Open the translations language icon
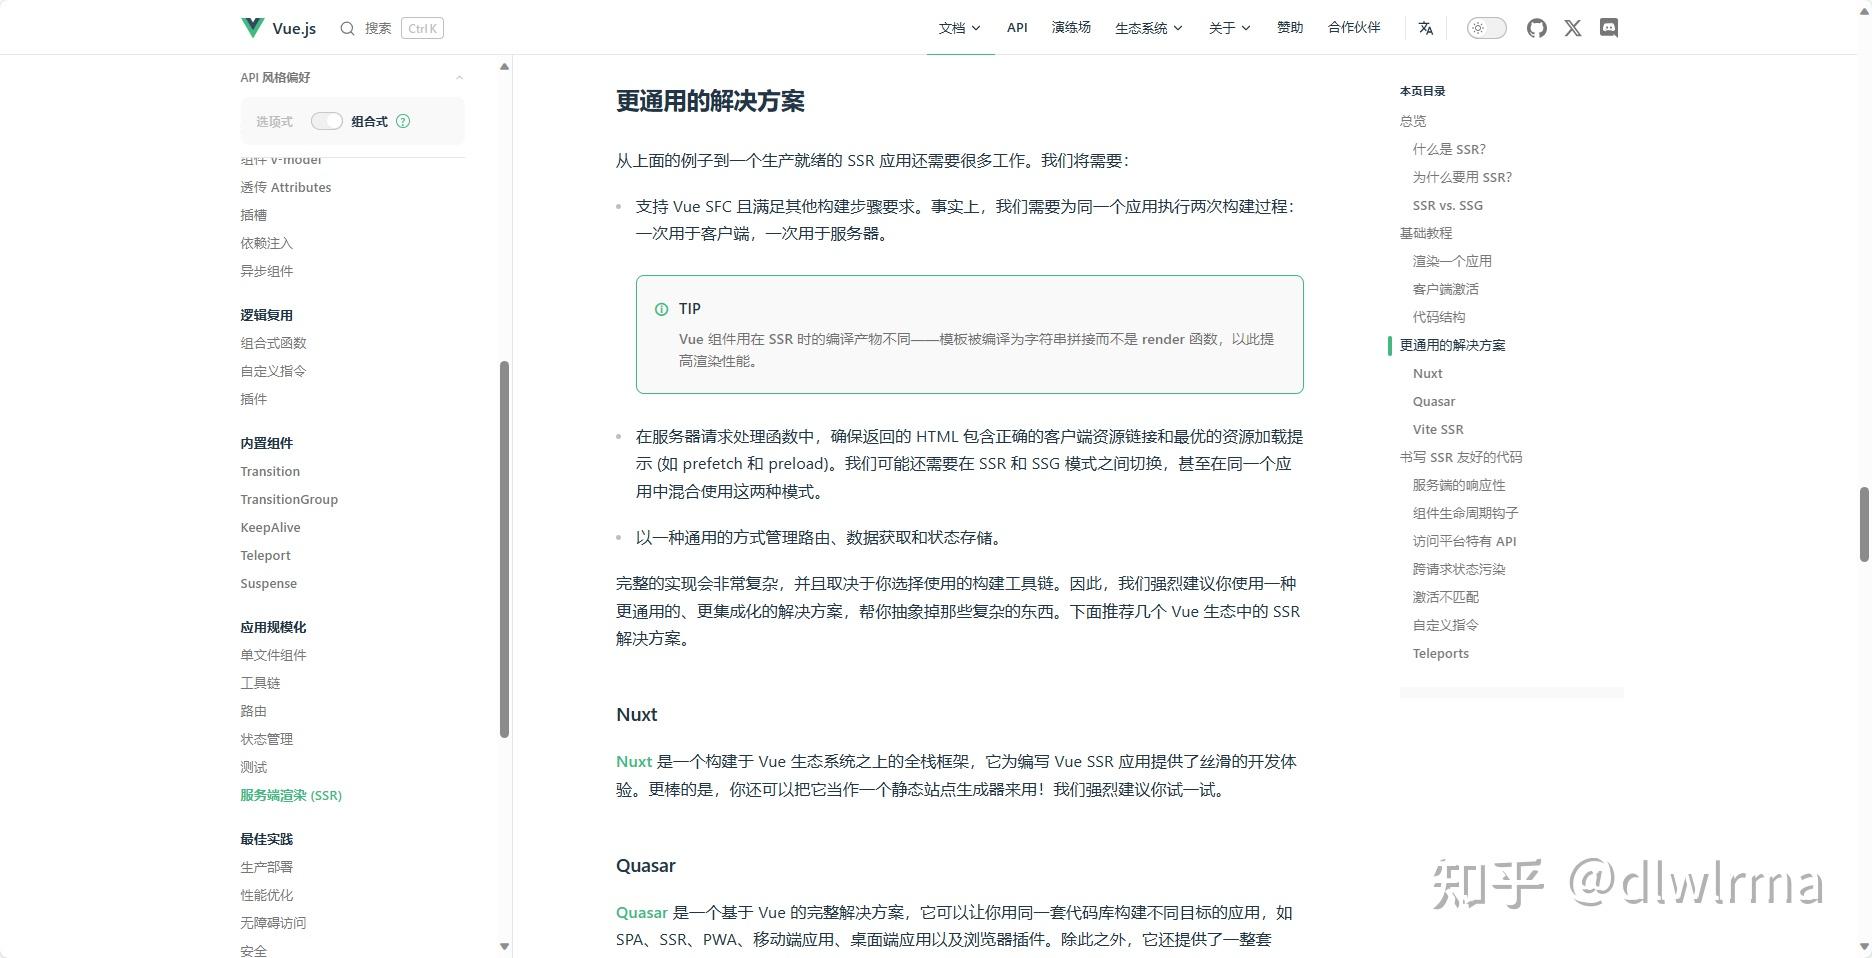The width and height of the screenshot is (1872, 958). [1425, 28]
